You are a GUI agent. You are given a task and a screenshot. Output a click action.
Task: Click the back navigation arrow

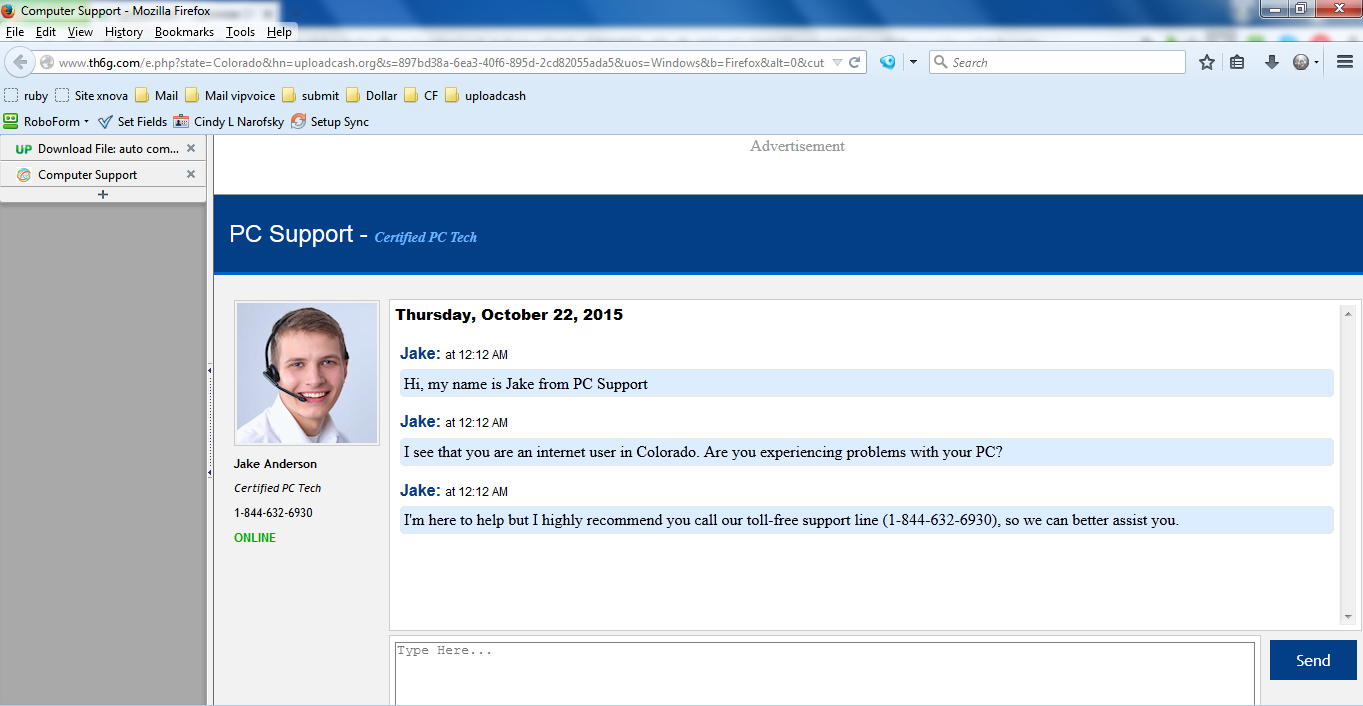coord(20,62)
